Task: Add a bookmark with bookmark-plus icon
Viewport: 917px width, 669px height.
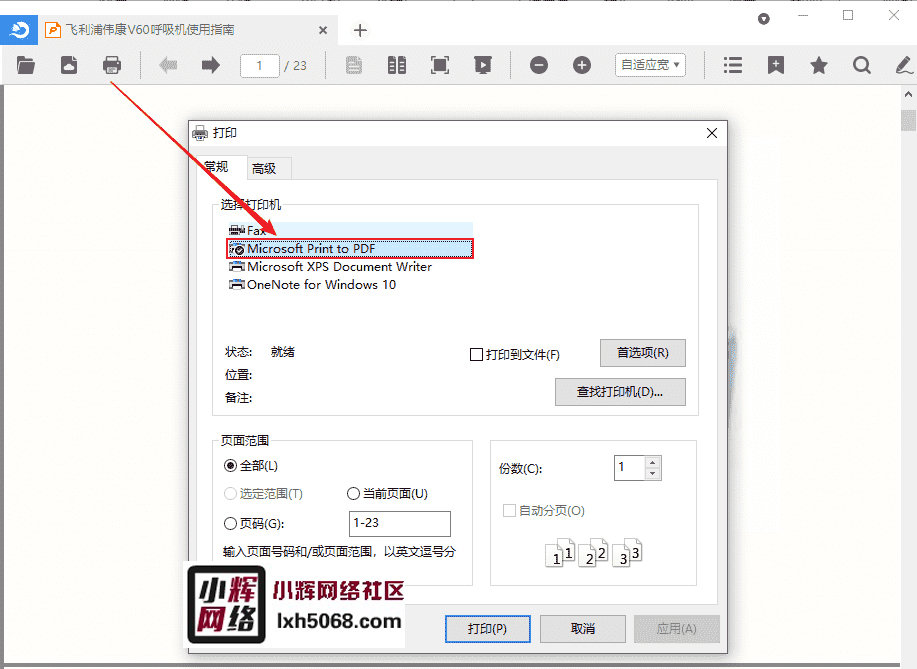Action: click(775, 65)
